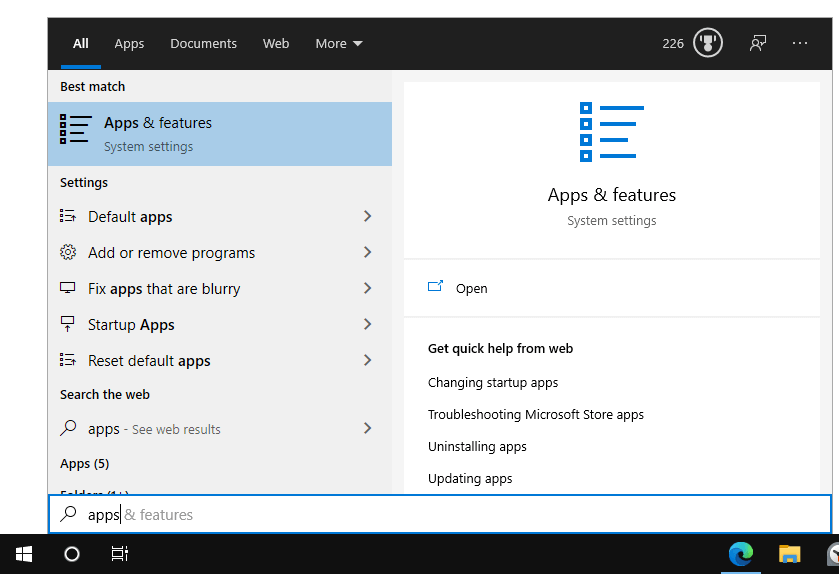
Task: Expand the Fix apps that are blurry arrow
Action: coord(368,288)
